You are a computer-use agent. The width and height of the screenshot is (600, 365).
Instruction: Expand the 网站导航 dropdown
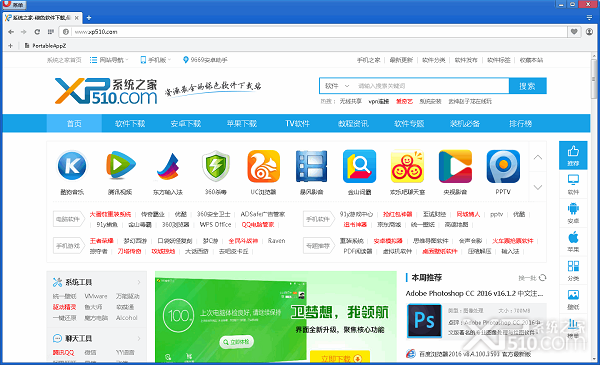[109, 60]
